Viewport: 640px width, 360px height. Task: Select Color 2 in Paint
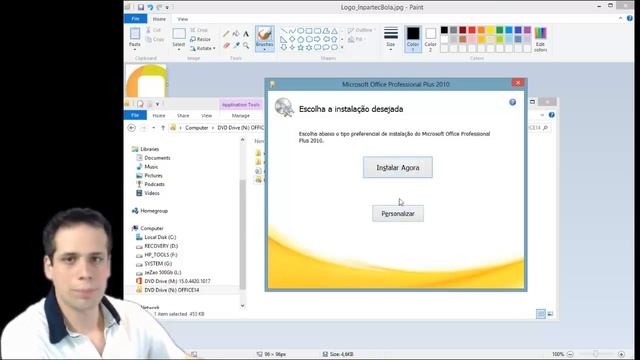(x=431, y=39)
